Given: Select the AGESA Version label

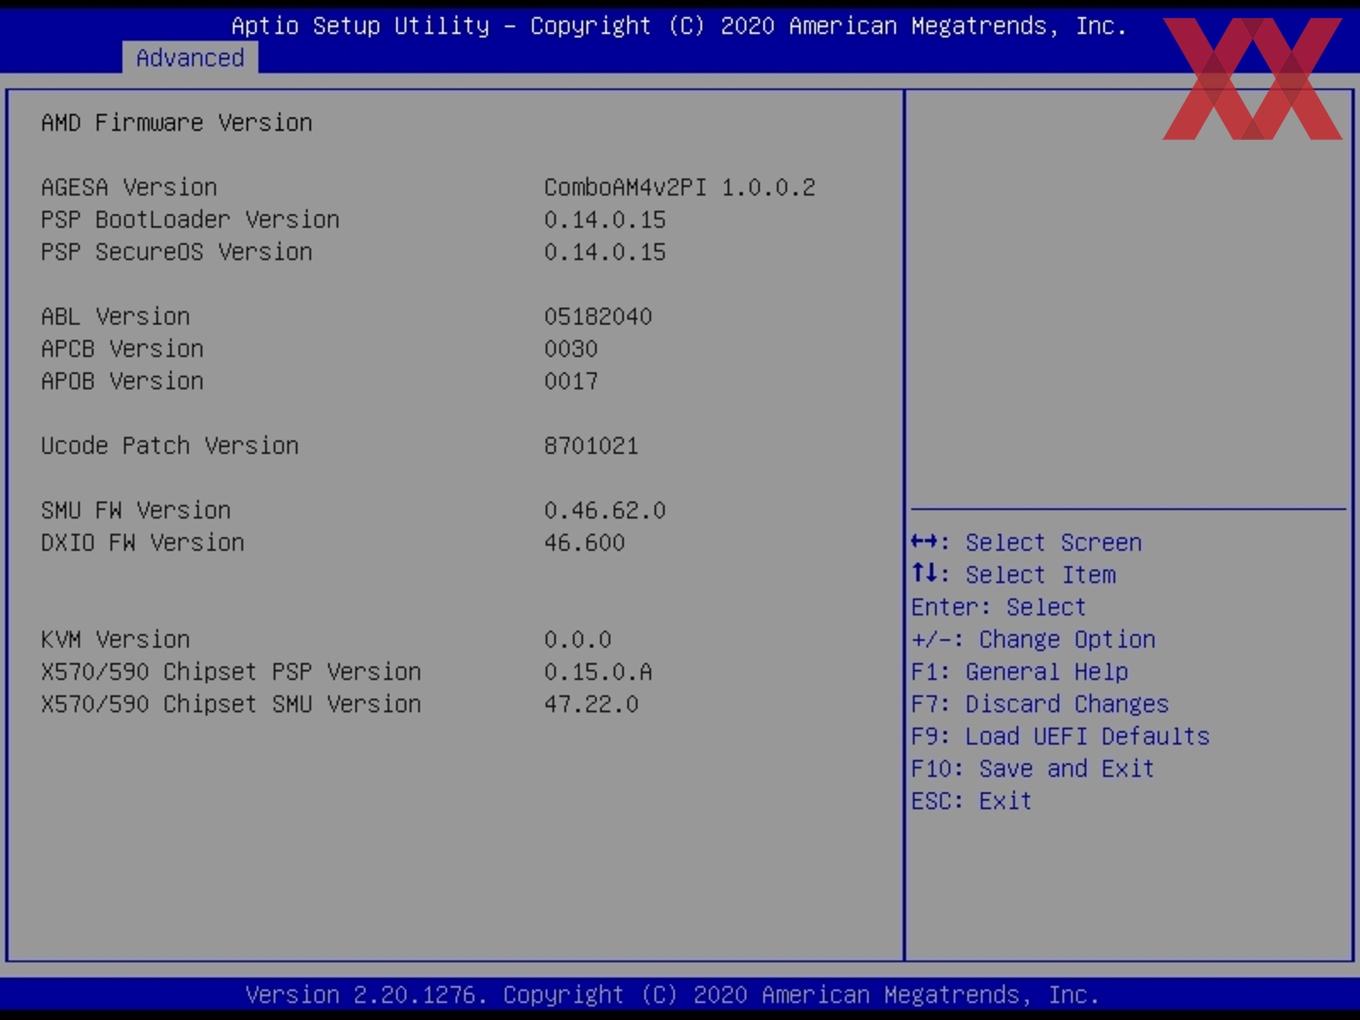Looking at the screenshot, I should point(129,188).
